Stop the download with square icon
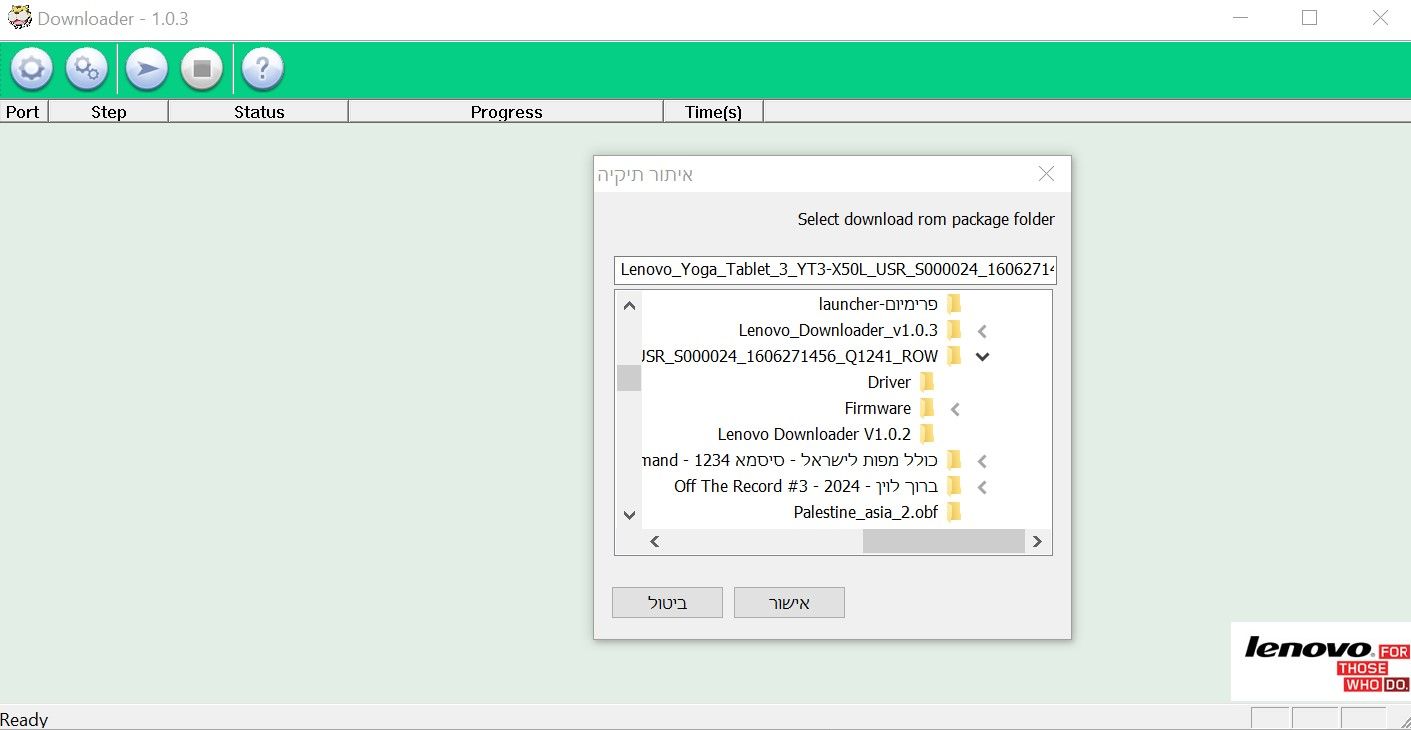Viewport: 1411px width, 730px height. pyautogui.click(x=202, y=69)
